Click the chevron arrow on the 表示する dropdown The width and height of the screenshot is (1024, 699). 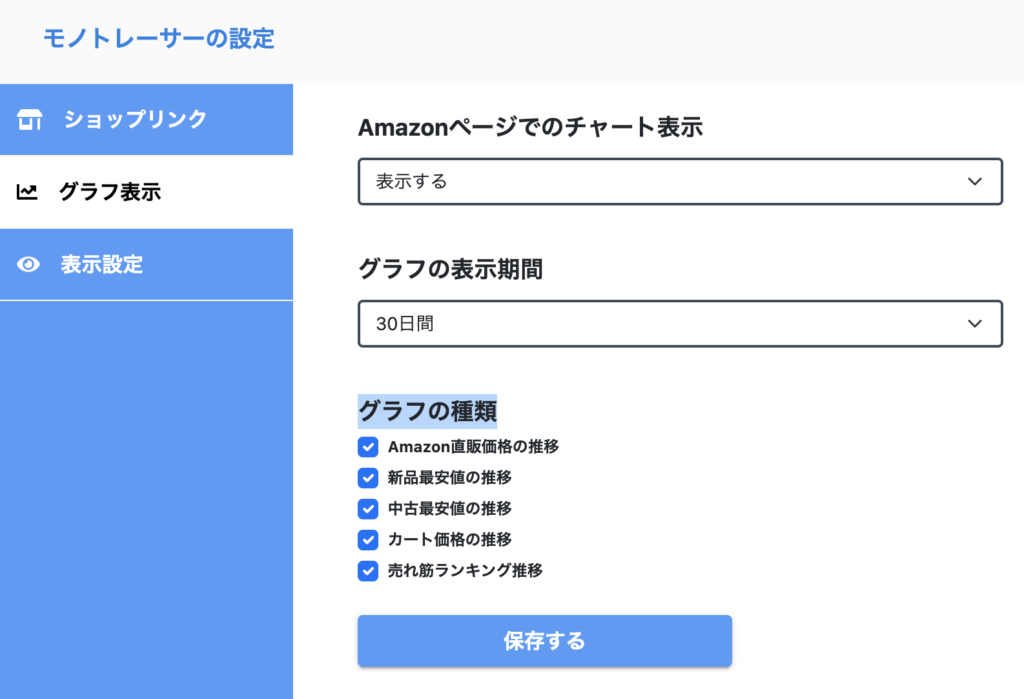(x=976, y=182)
